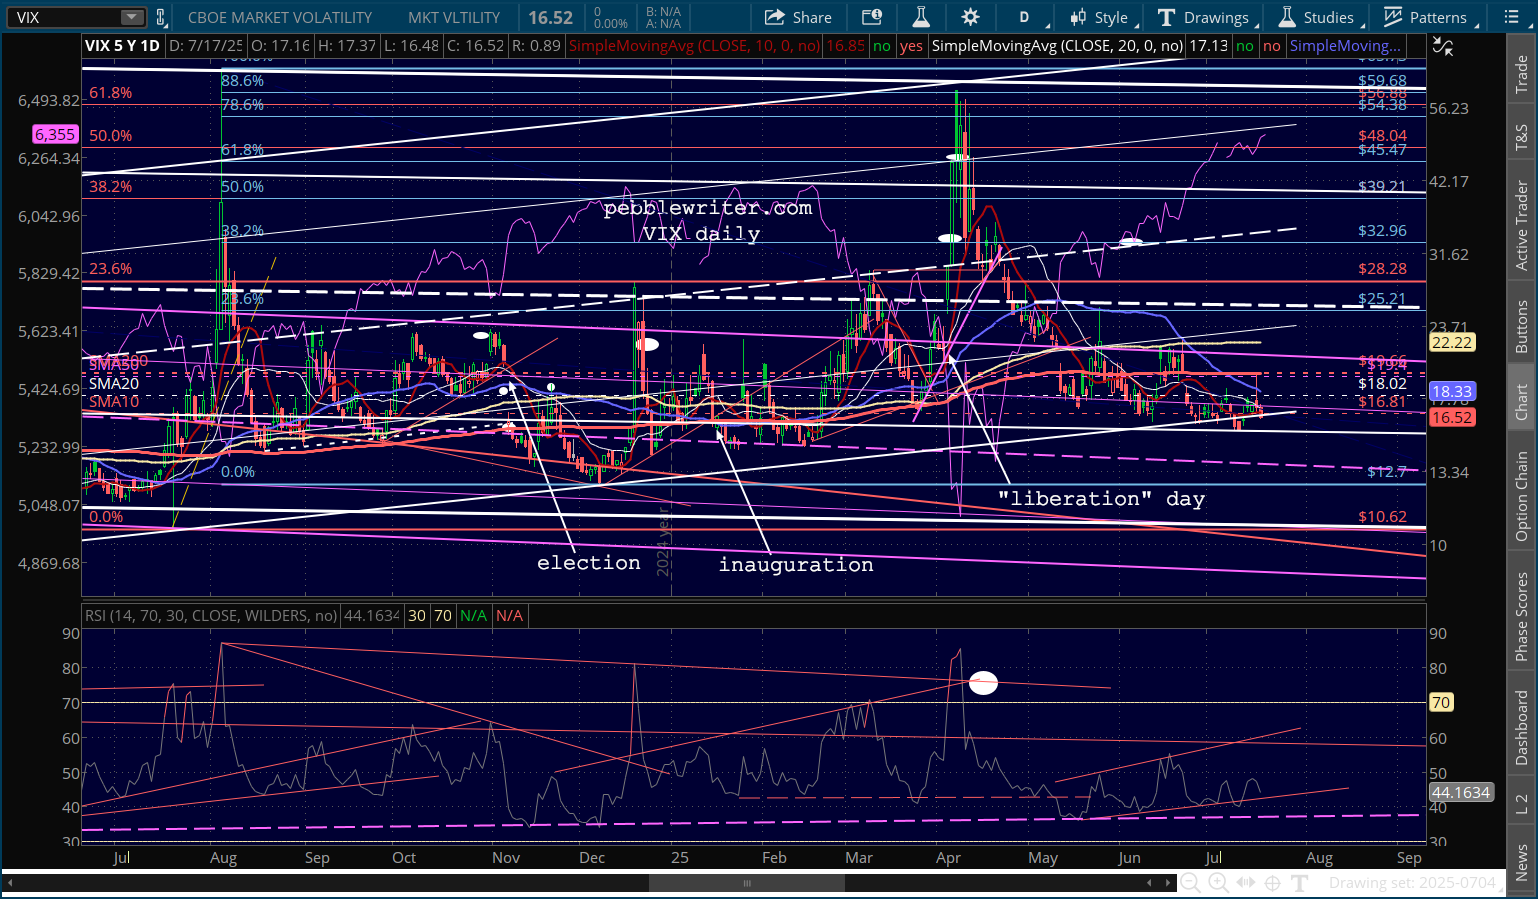Open the Active Trader side tab
Viewport: 1538px width, 899px height.
[1521, 225]
